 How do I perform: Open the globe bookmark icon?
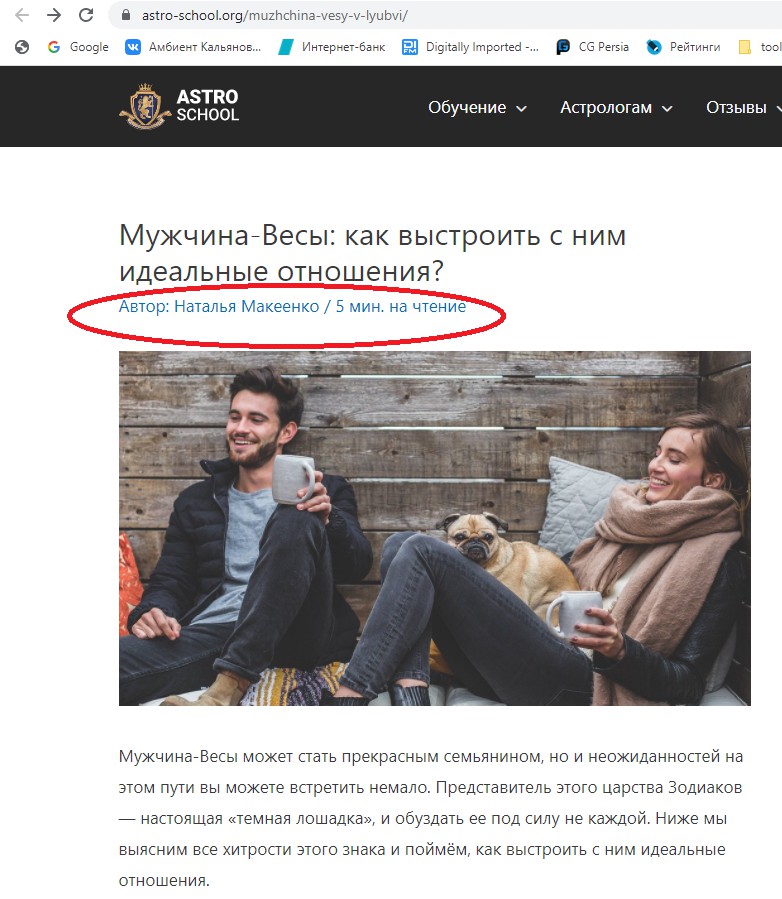tap(22, 47)
